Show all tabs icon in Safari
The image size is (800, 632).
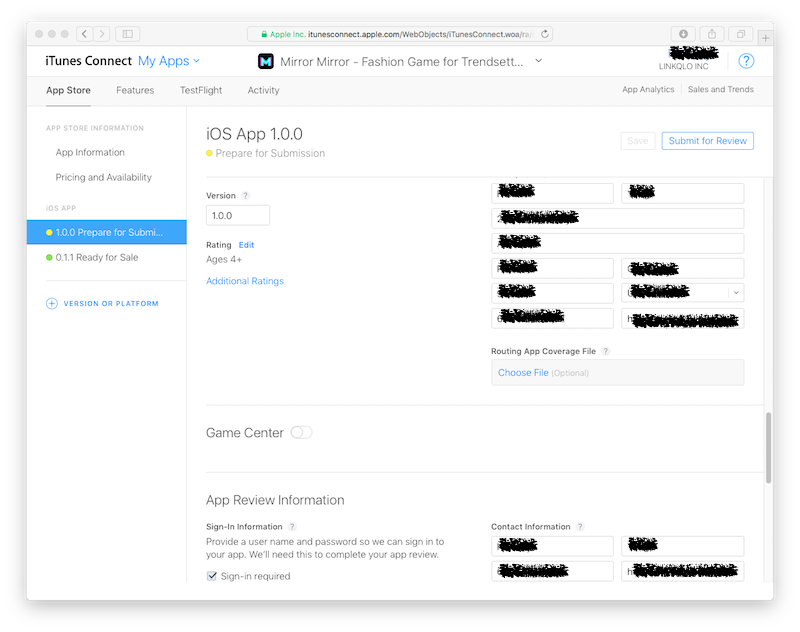click(741, 34)
